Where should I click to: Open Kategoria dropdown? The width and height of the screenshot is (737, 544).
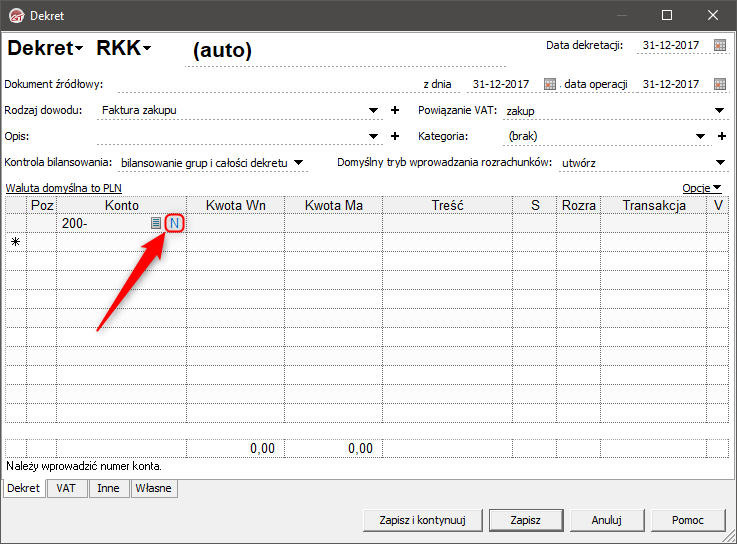point(700,136)
